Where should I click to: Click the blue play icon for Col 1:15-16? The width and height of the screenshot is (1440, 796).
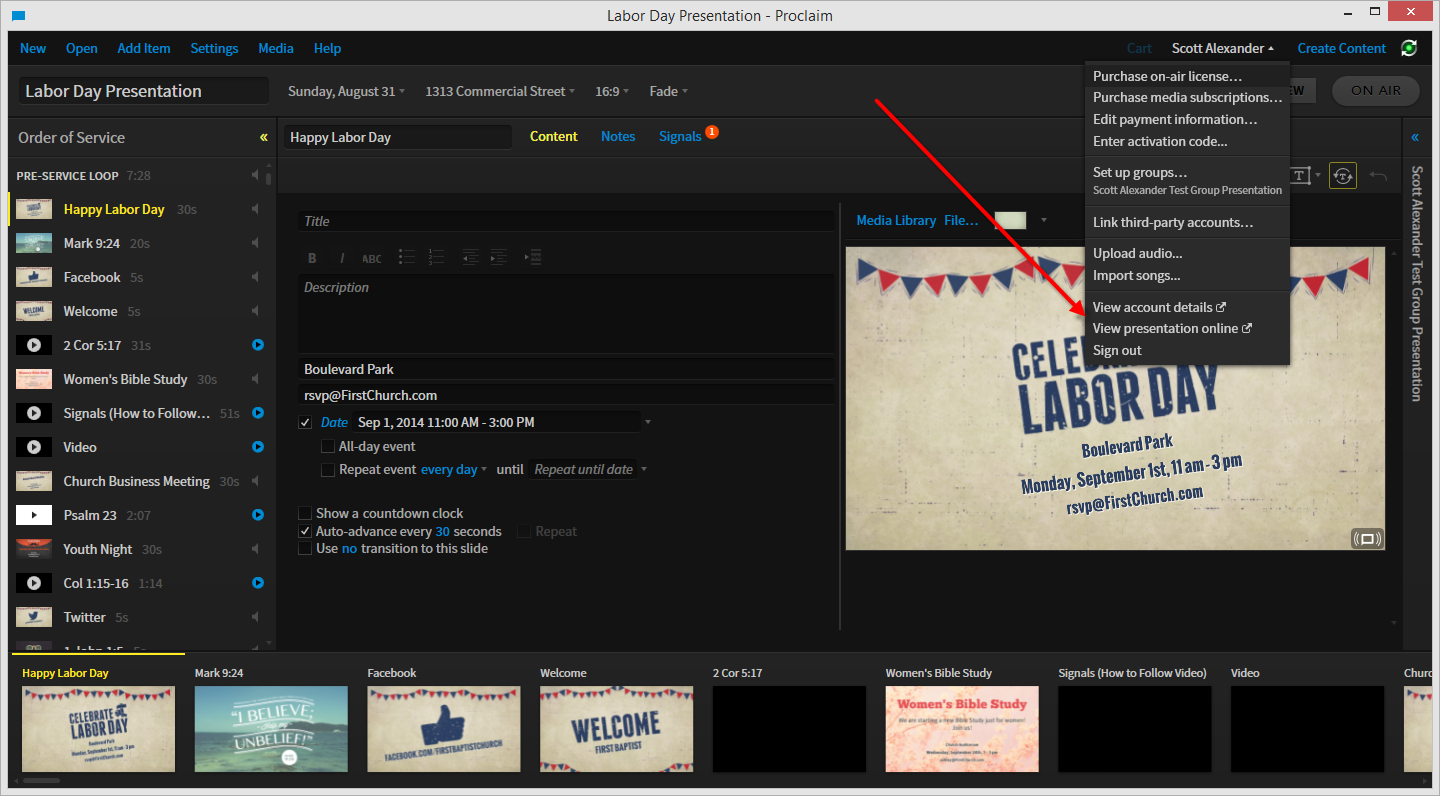257,583
